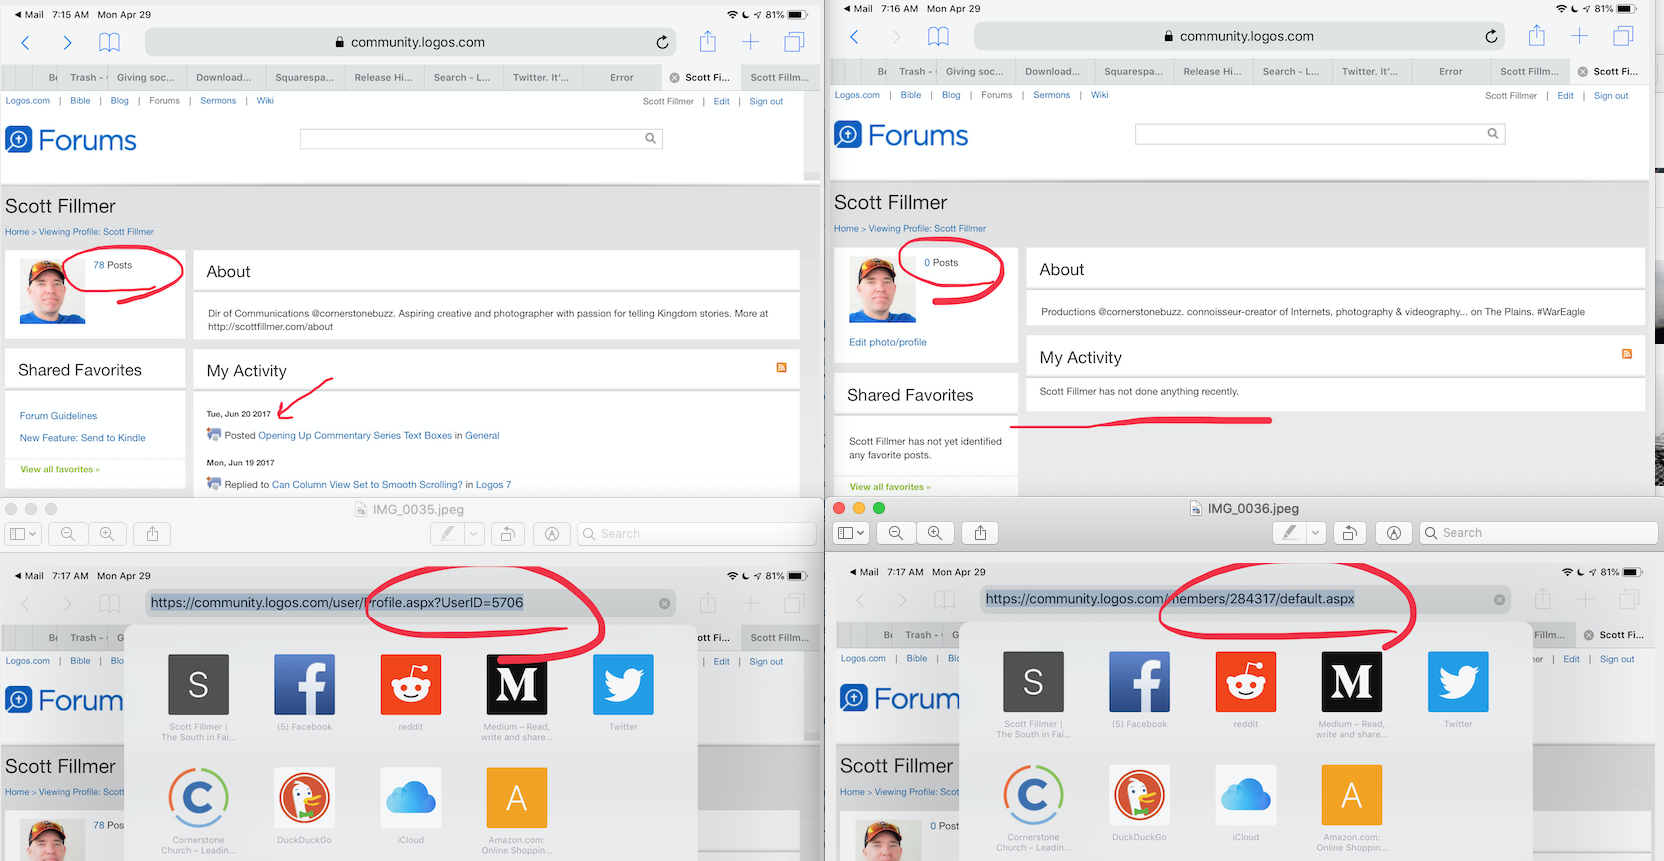
Task: Open the bookmarks book icon on the 78 Posts page
Action: click(x=109, y=42)
